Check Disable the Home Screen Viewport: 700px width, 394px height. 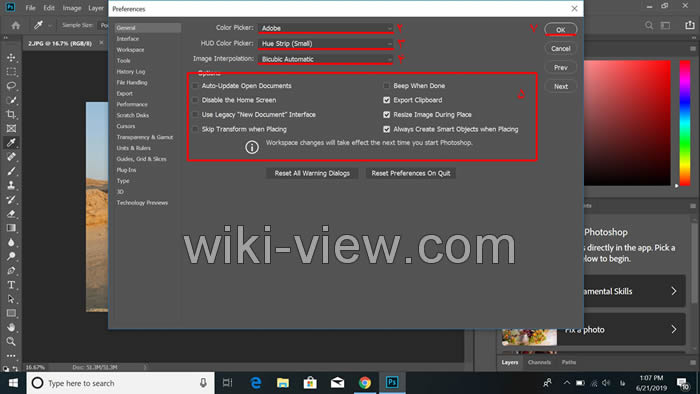(x=195, y=100)
